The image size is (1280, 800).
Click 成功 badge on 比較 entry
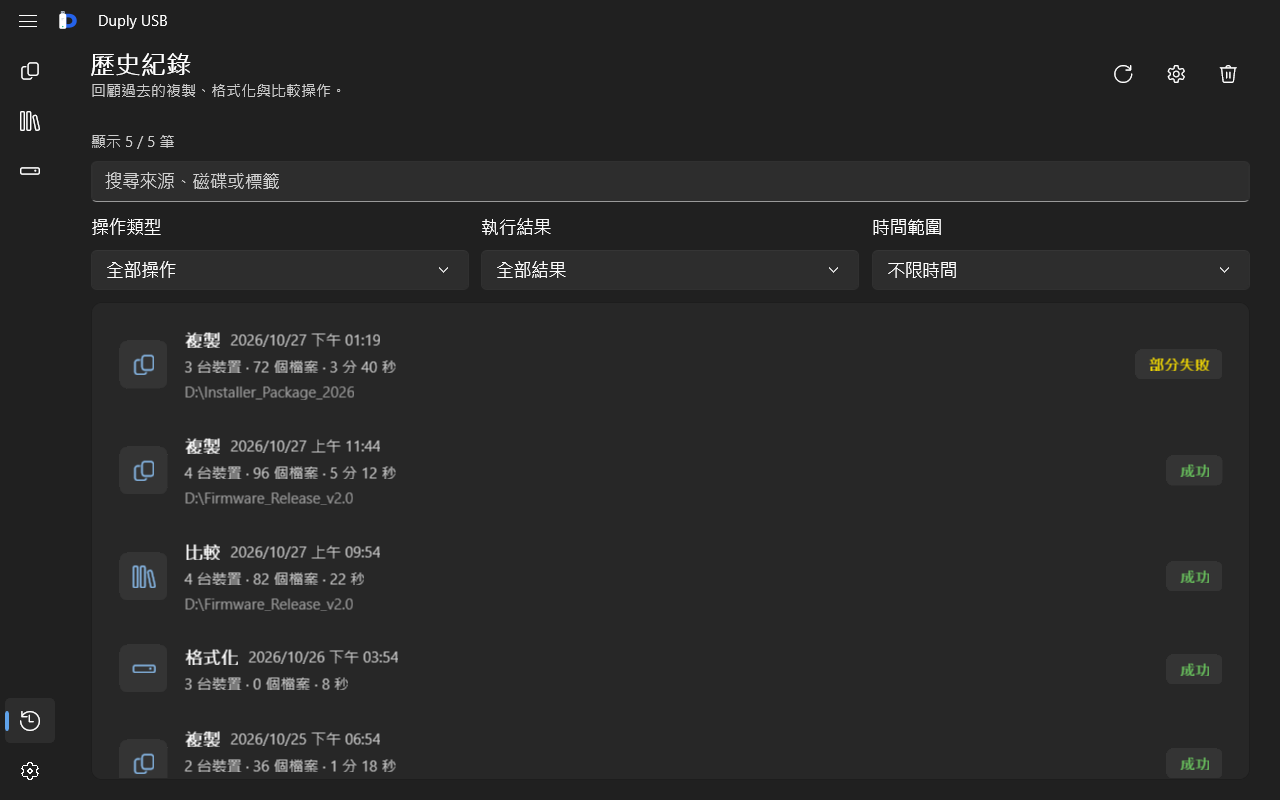[x=1194, y=576]
